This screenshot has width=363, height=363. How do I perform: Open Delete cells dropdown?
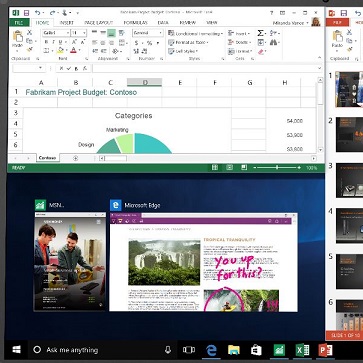click(240, 43)
